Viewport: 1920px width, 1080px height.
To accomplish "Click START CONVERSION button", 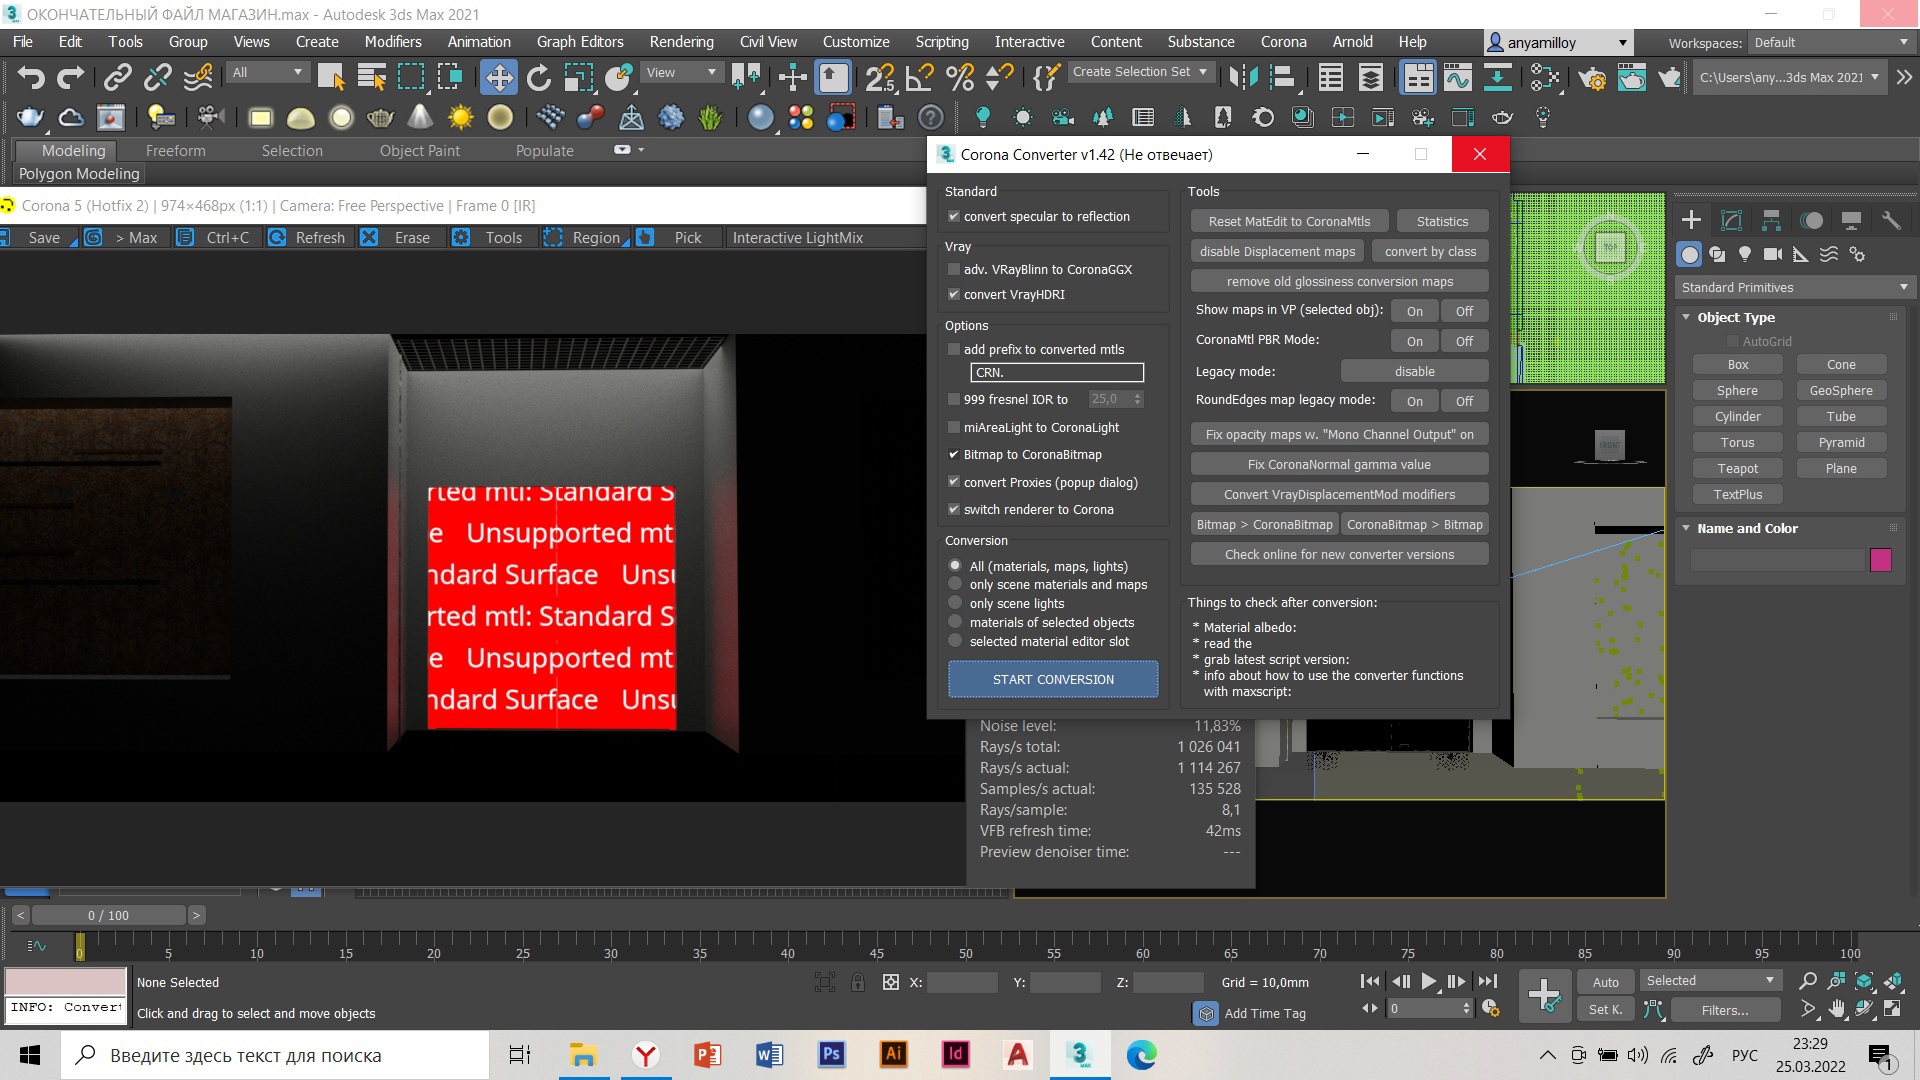I will pos(1052,678).
